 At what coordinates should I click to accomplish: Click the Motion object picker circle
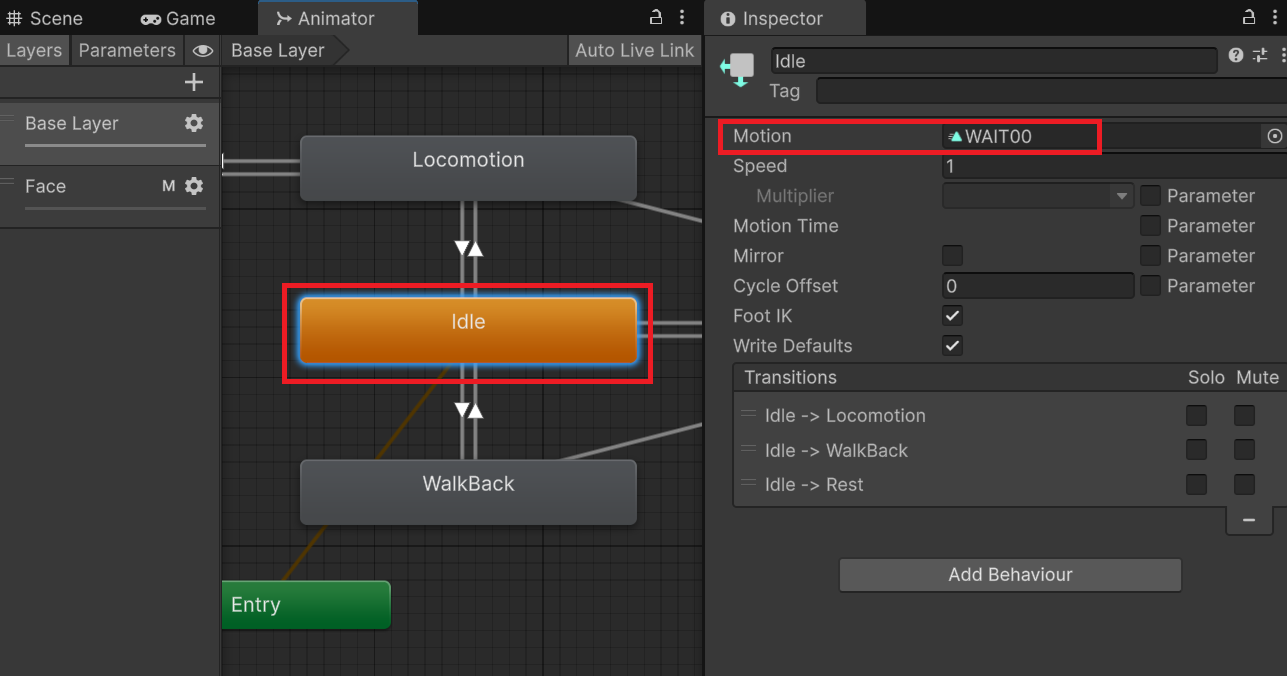click(x=1274, y=136)
